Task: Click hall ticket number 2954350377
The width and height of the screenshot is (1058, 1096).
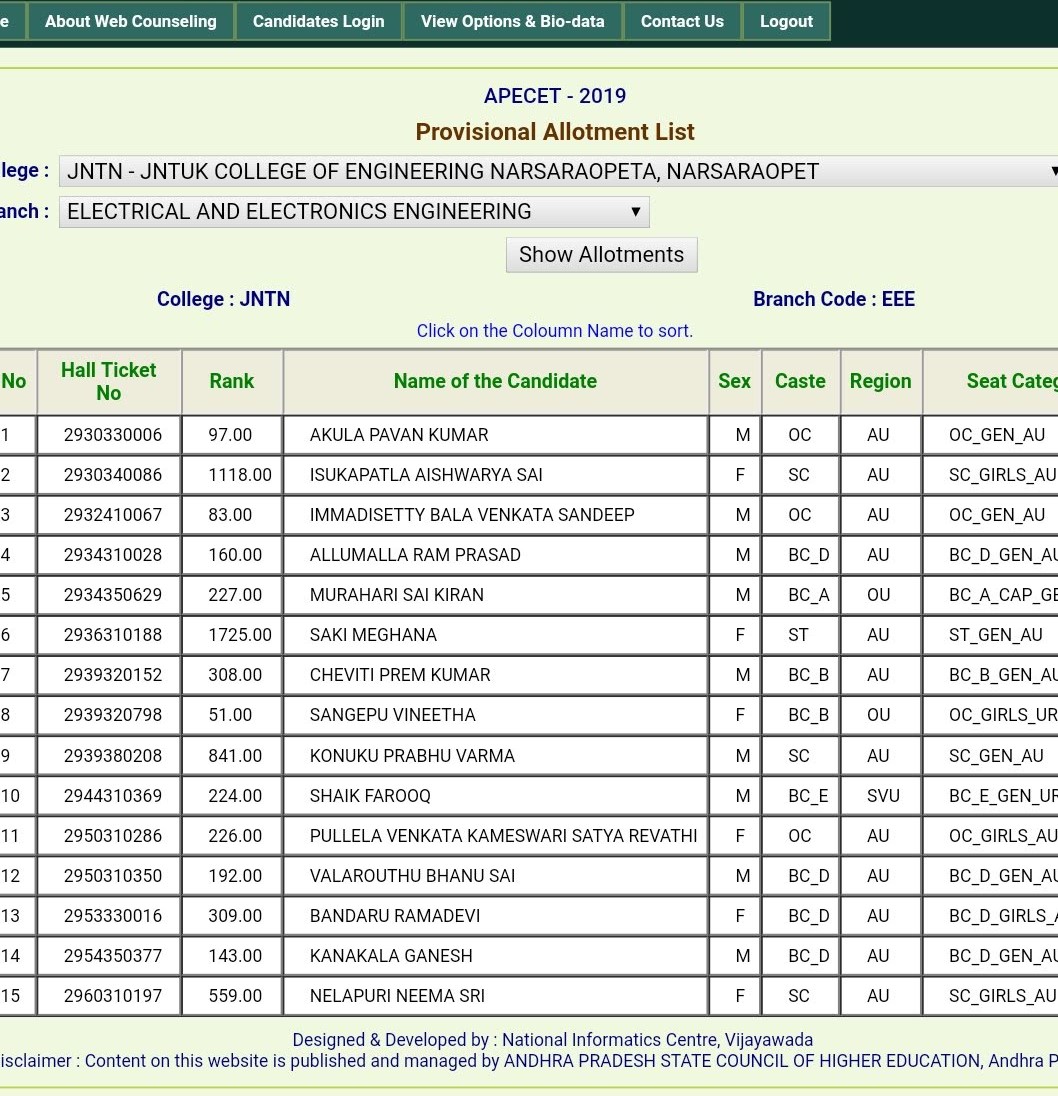Action: [x=113, y=956]
